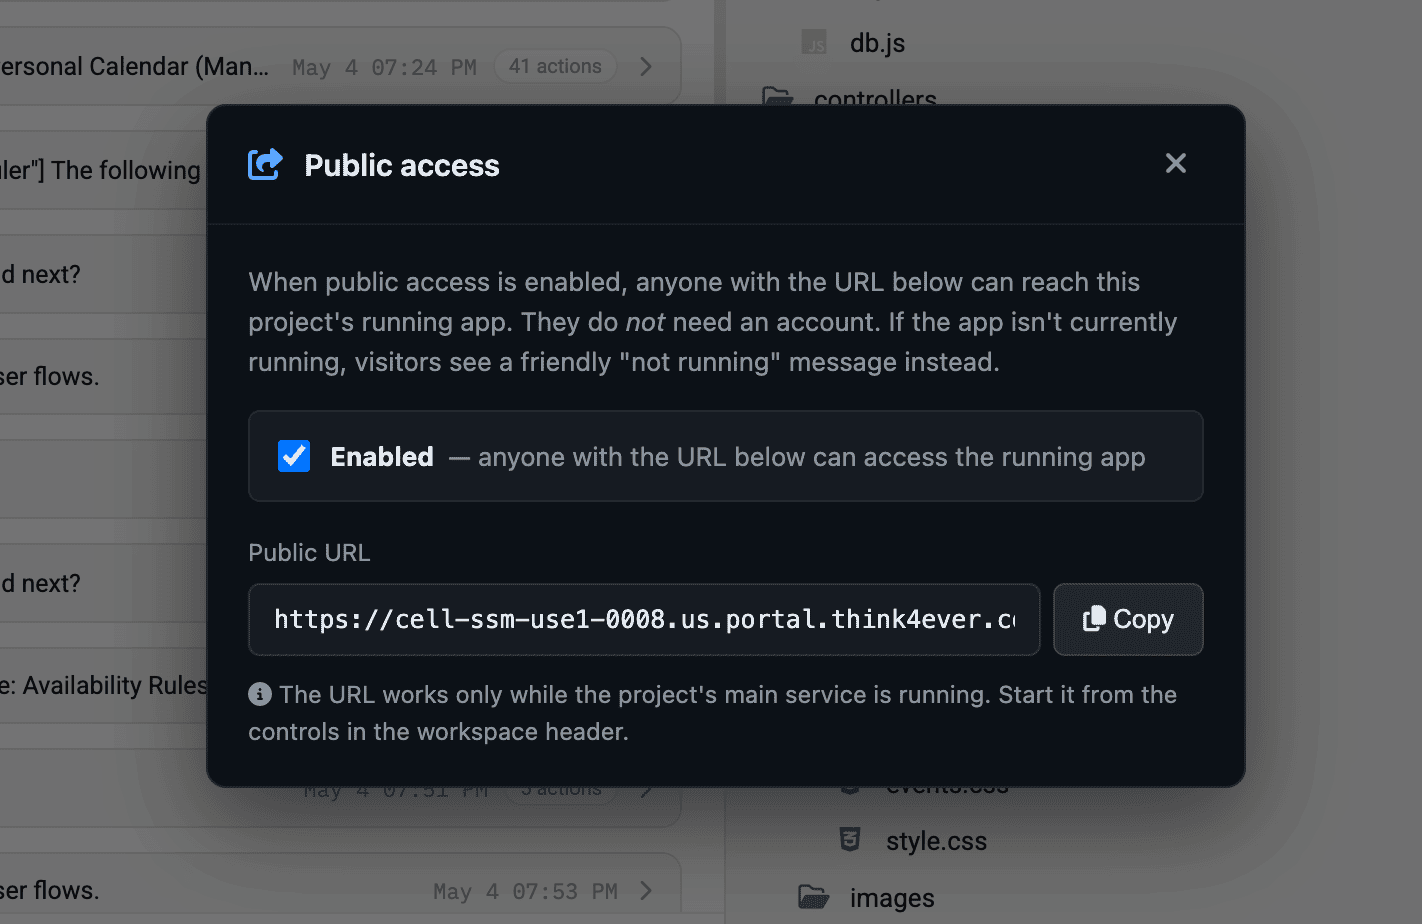Image resolution: width=1422 pixels, height=924 pixels.
Task: Click the images folder icon
Action: pos(814,897)
